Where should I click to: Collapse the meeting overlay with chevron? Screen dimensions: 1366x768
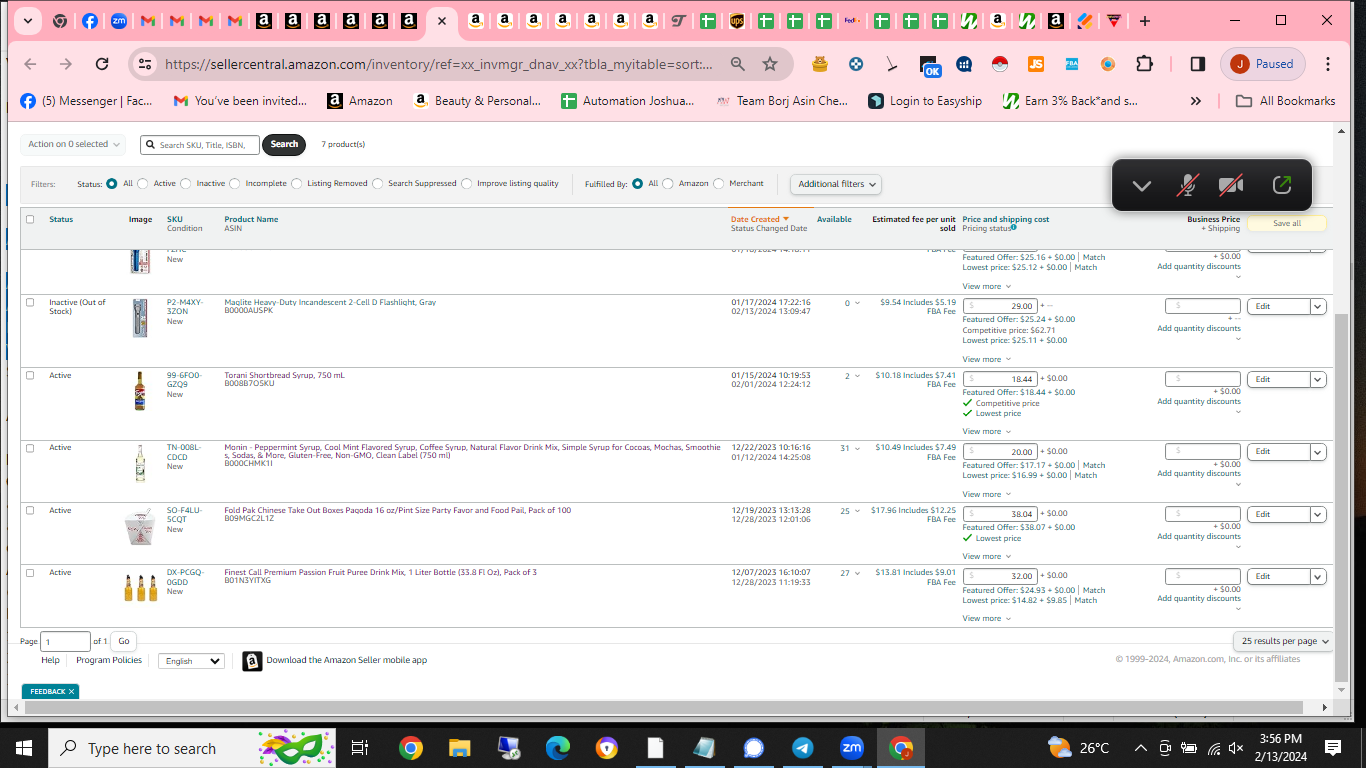tap(1141, 185)
